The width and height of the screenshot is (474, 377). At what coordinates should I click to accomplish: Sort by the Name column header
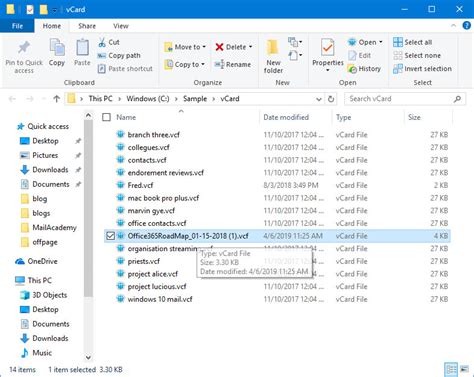126,117
